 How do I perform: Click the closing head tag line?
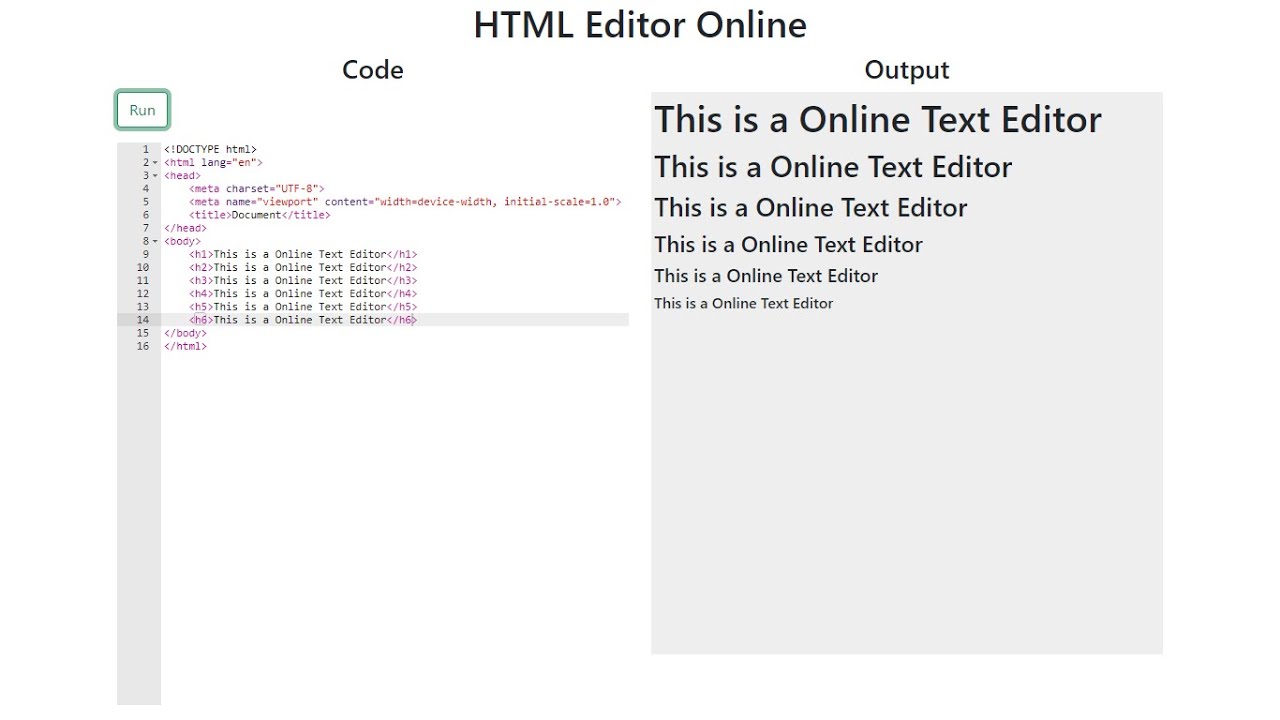tap(185, 227)
